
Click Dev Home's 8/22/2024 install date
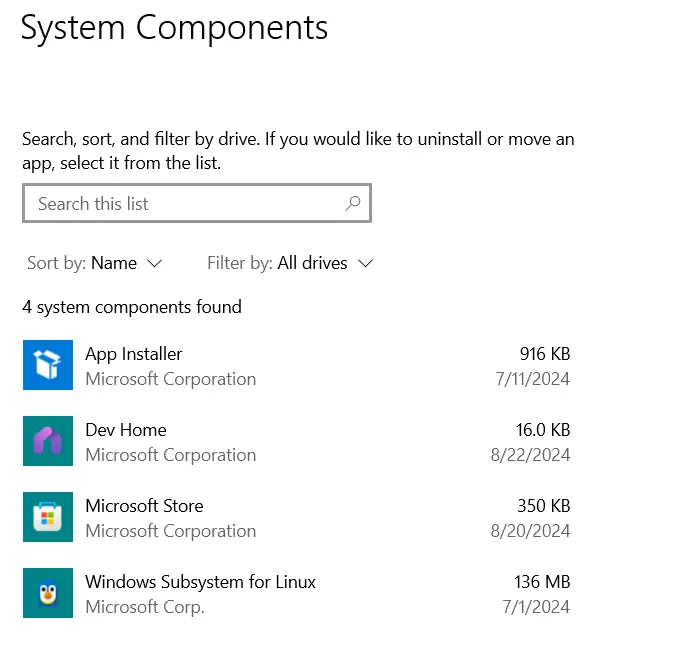pos(532,455)
